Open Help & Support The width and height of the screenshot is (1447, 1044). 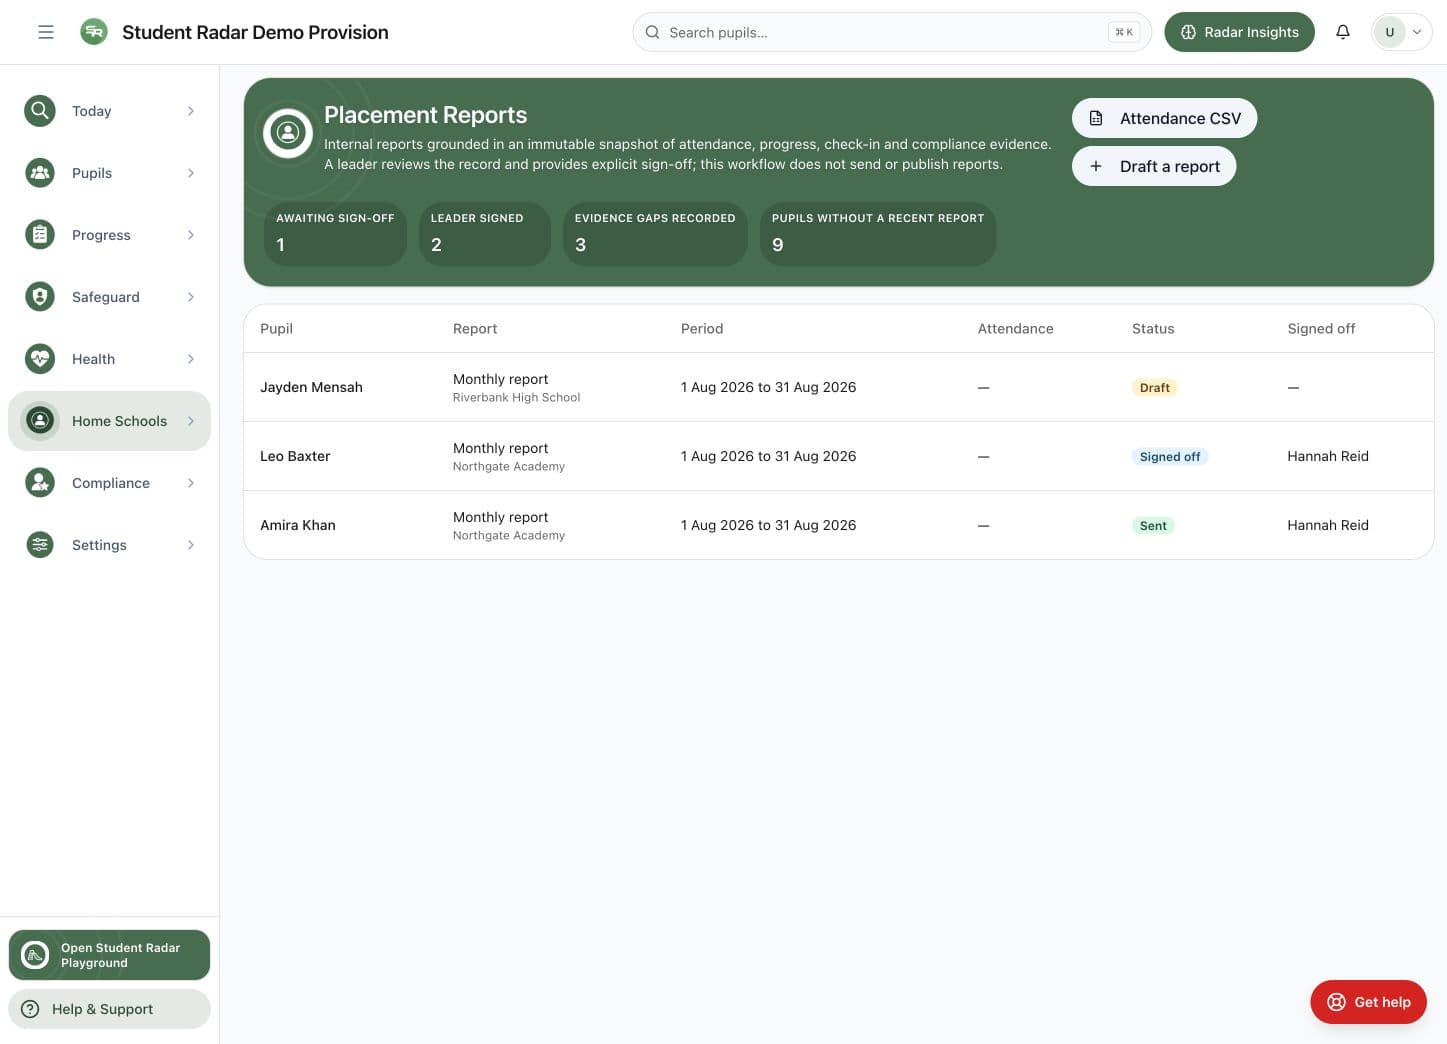tap(109, 1009)
